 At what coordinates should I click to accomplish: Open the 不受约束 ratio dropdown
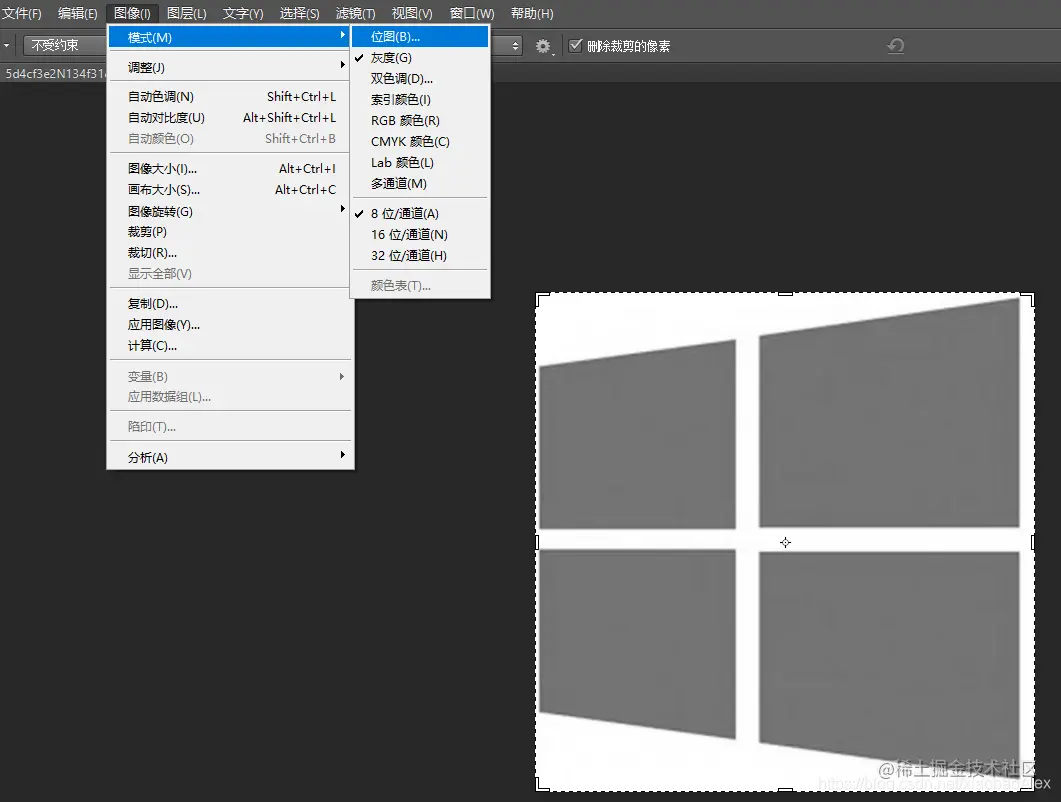click(65, 44)
